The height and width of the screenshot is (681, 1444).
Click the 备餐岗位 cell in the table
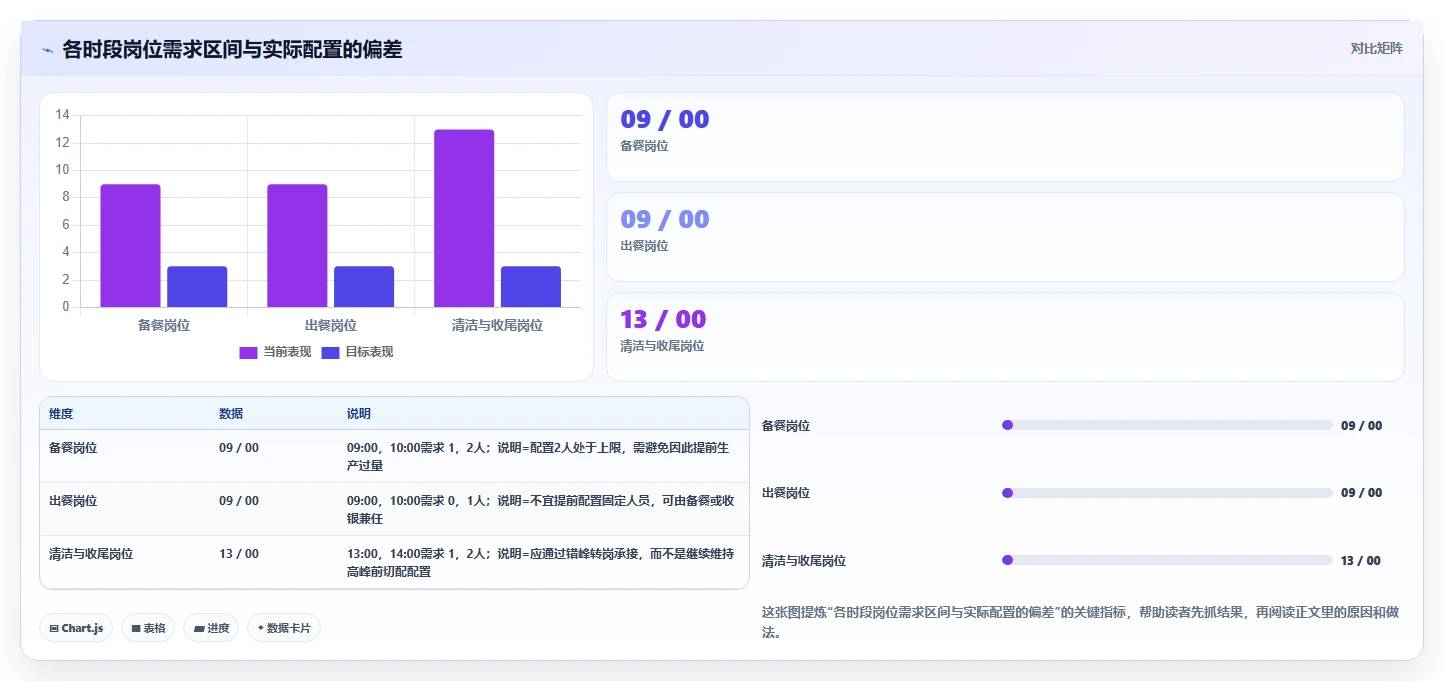click(x=73, y=448)
